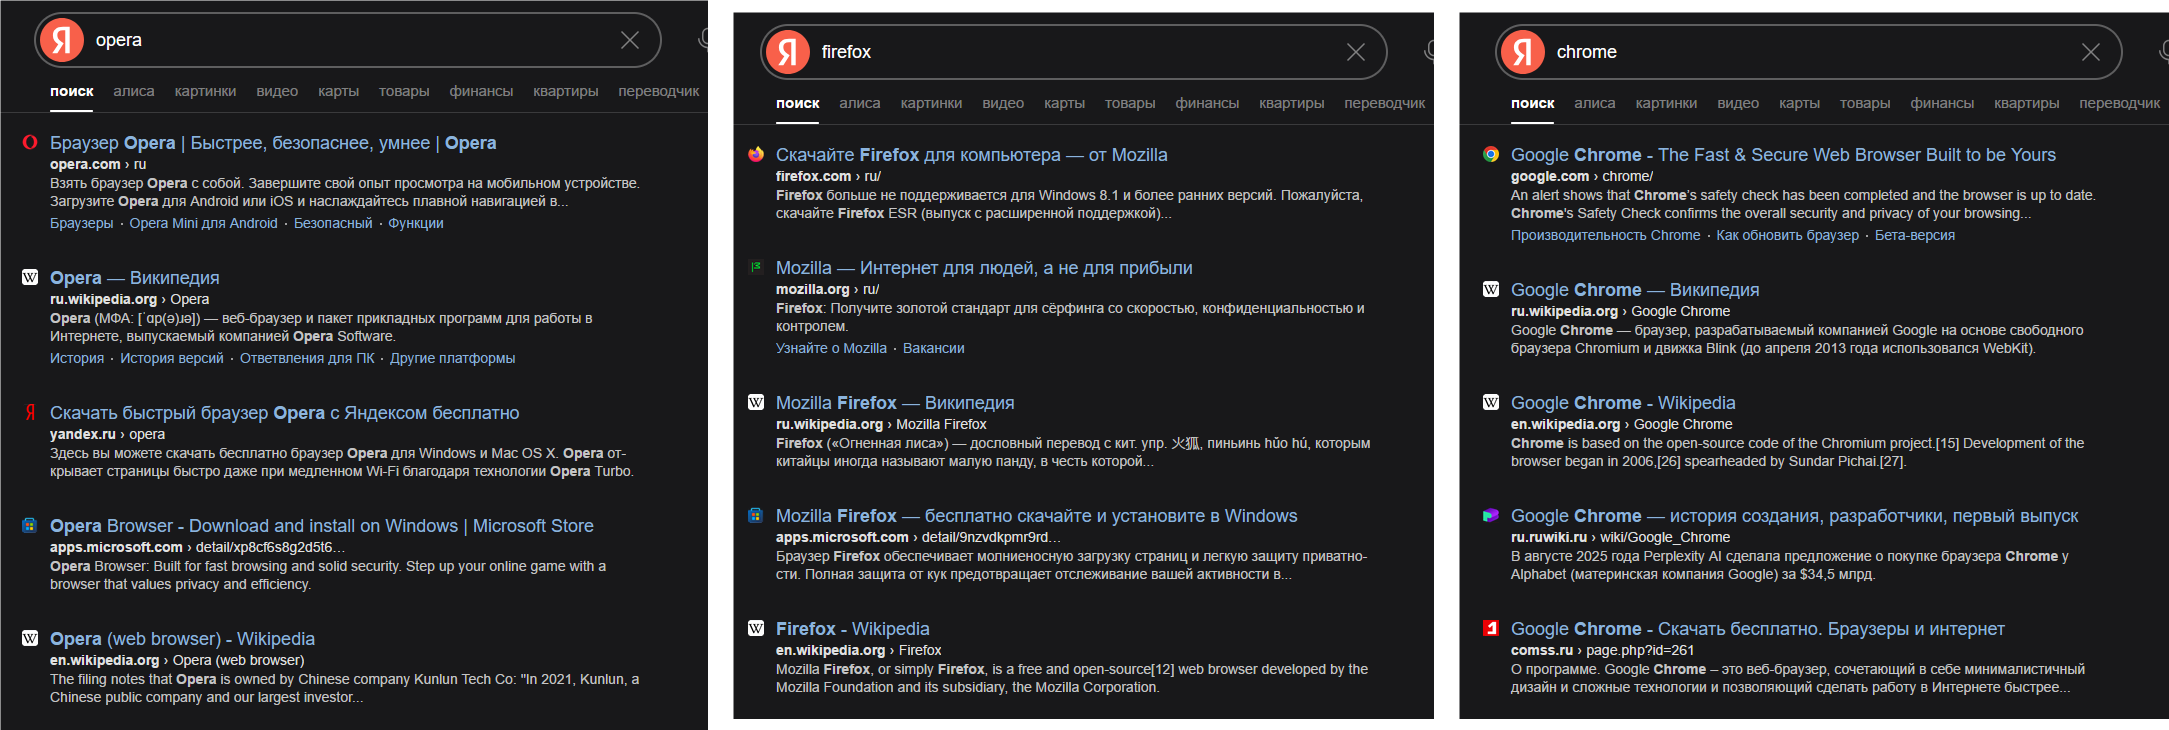Open 'Скачайте Firefox для компьютера — от Mozilla'

(x=972, y=155)
